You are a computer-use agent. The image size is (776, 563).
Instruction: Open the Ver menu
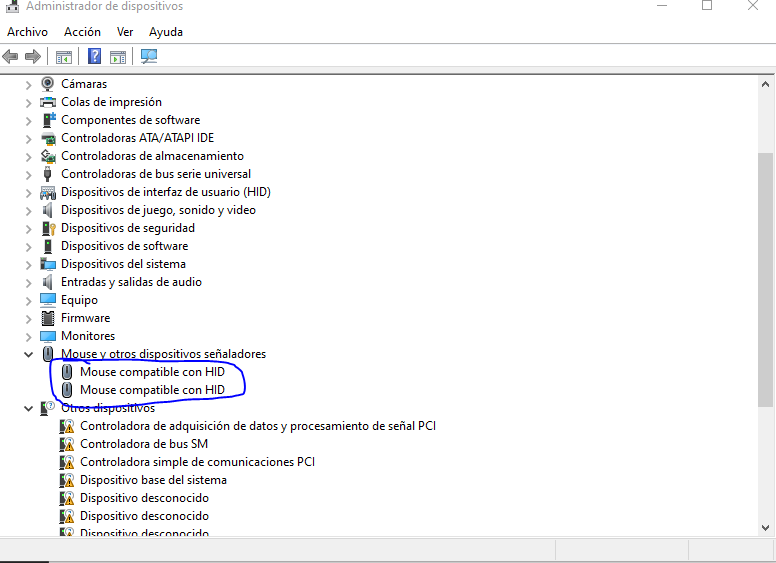125,32
